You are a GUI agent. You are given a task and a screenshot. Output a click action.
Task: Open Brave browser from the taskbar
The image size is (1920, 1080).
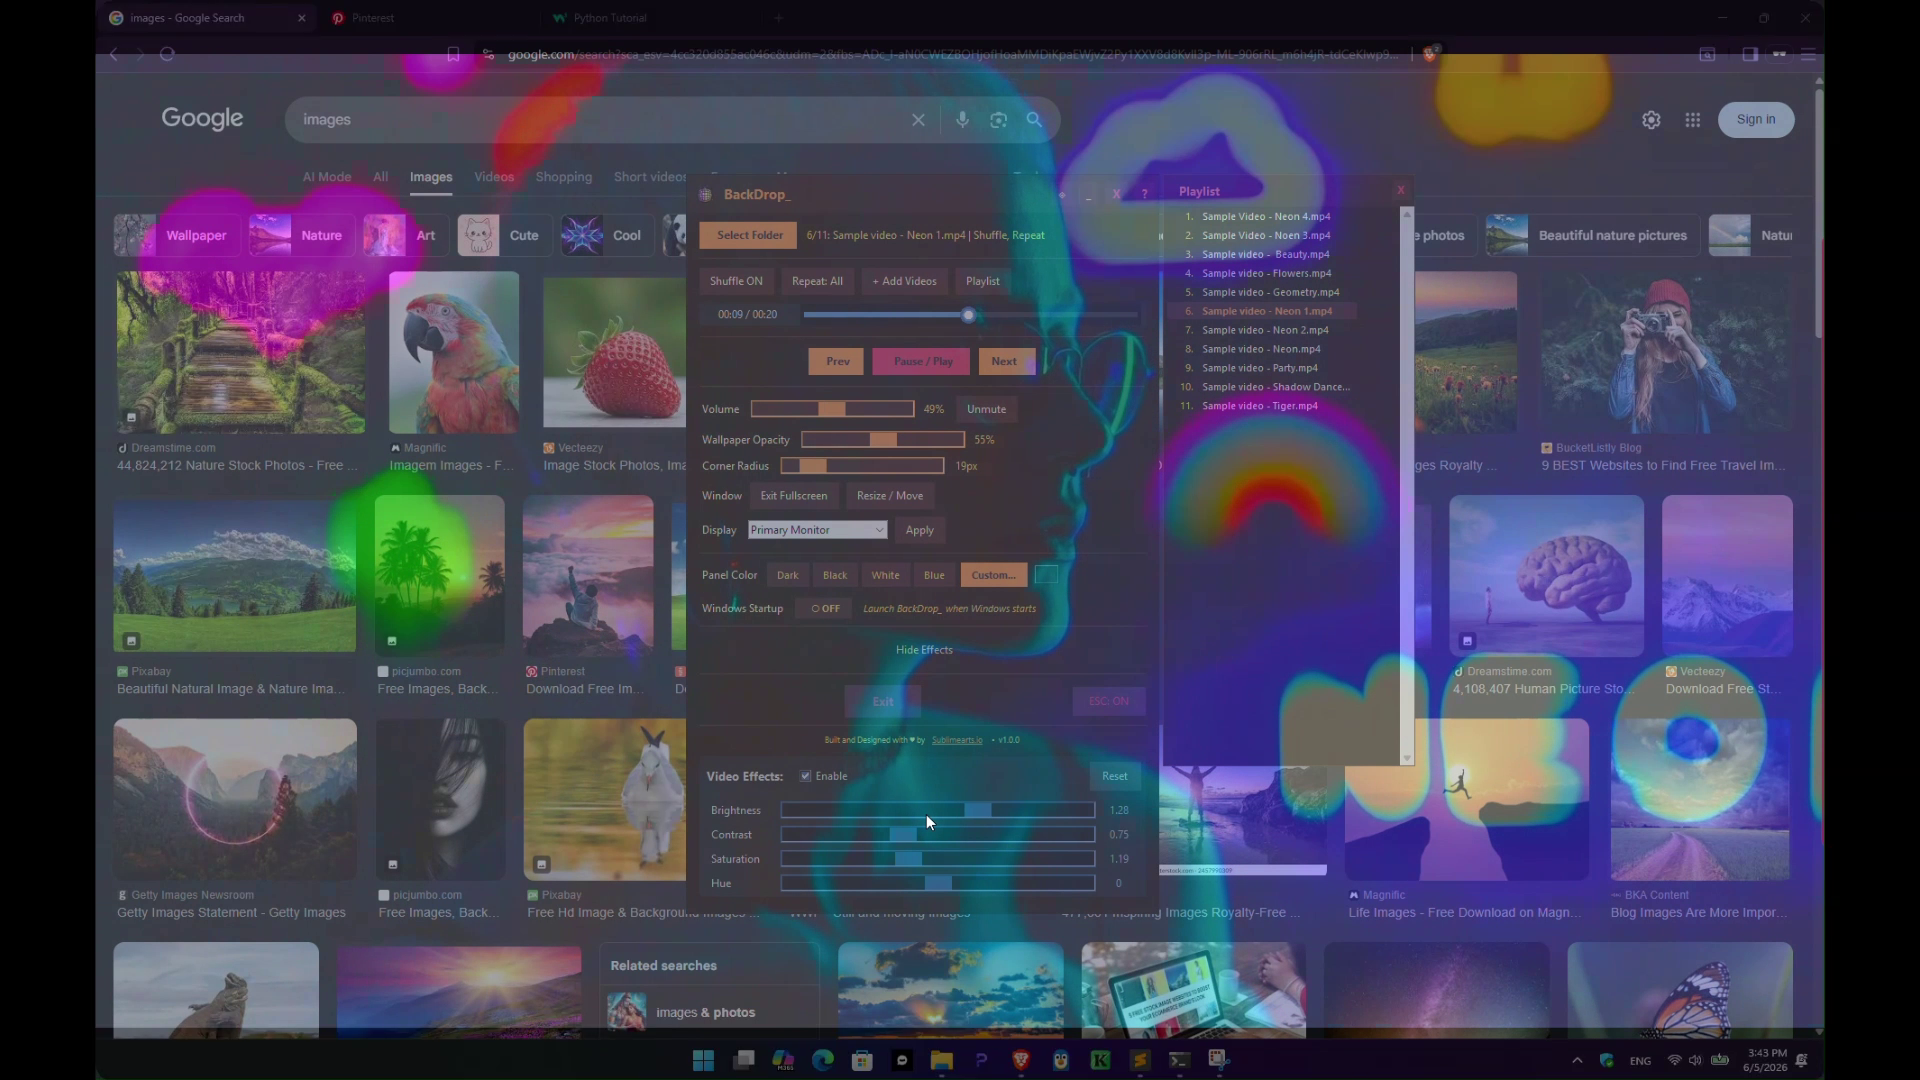(1021, 1060)
